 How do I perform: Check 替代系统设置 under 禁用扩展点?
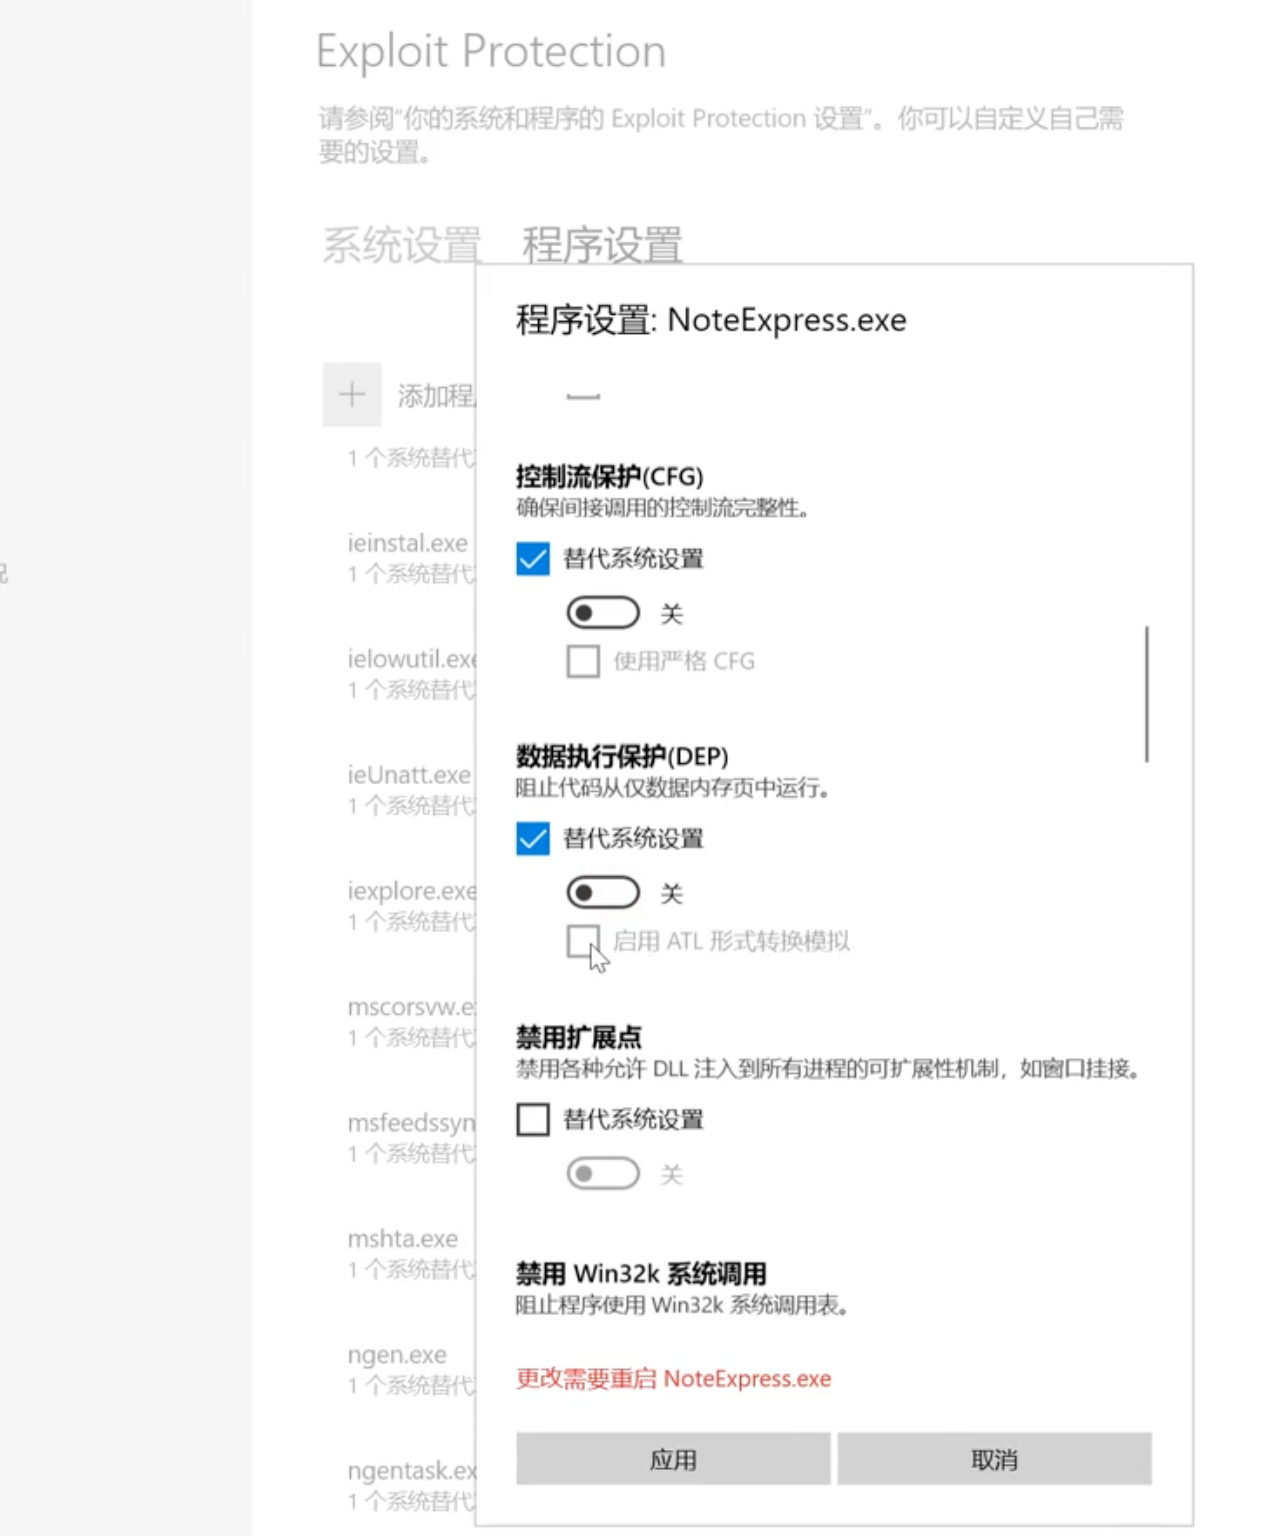531,1119
